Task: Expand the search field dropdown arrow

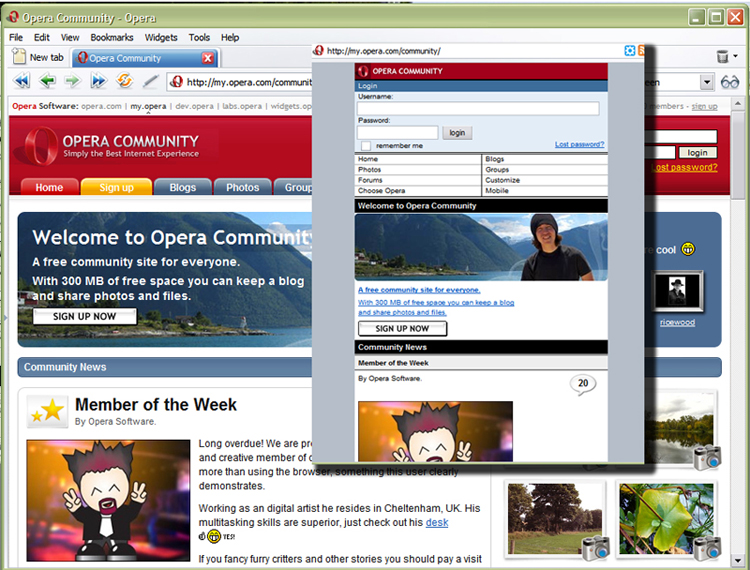Action: click(x=706, y=82)
